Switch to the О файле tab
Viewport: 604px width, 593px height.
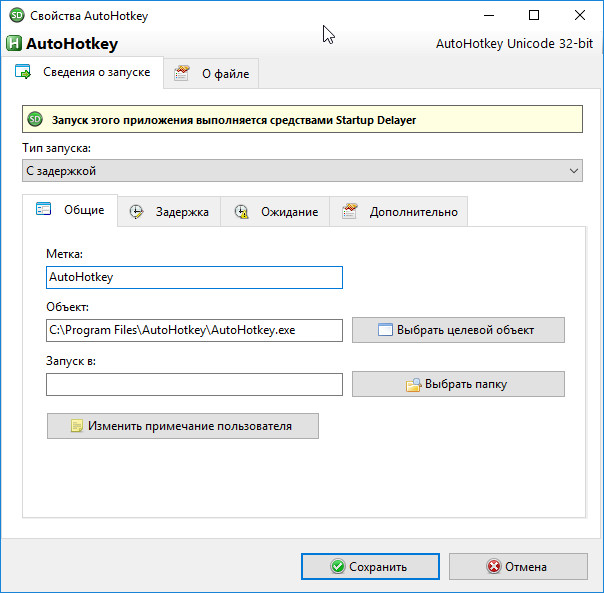tap(211, 74)
